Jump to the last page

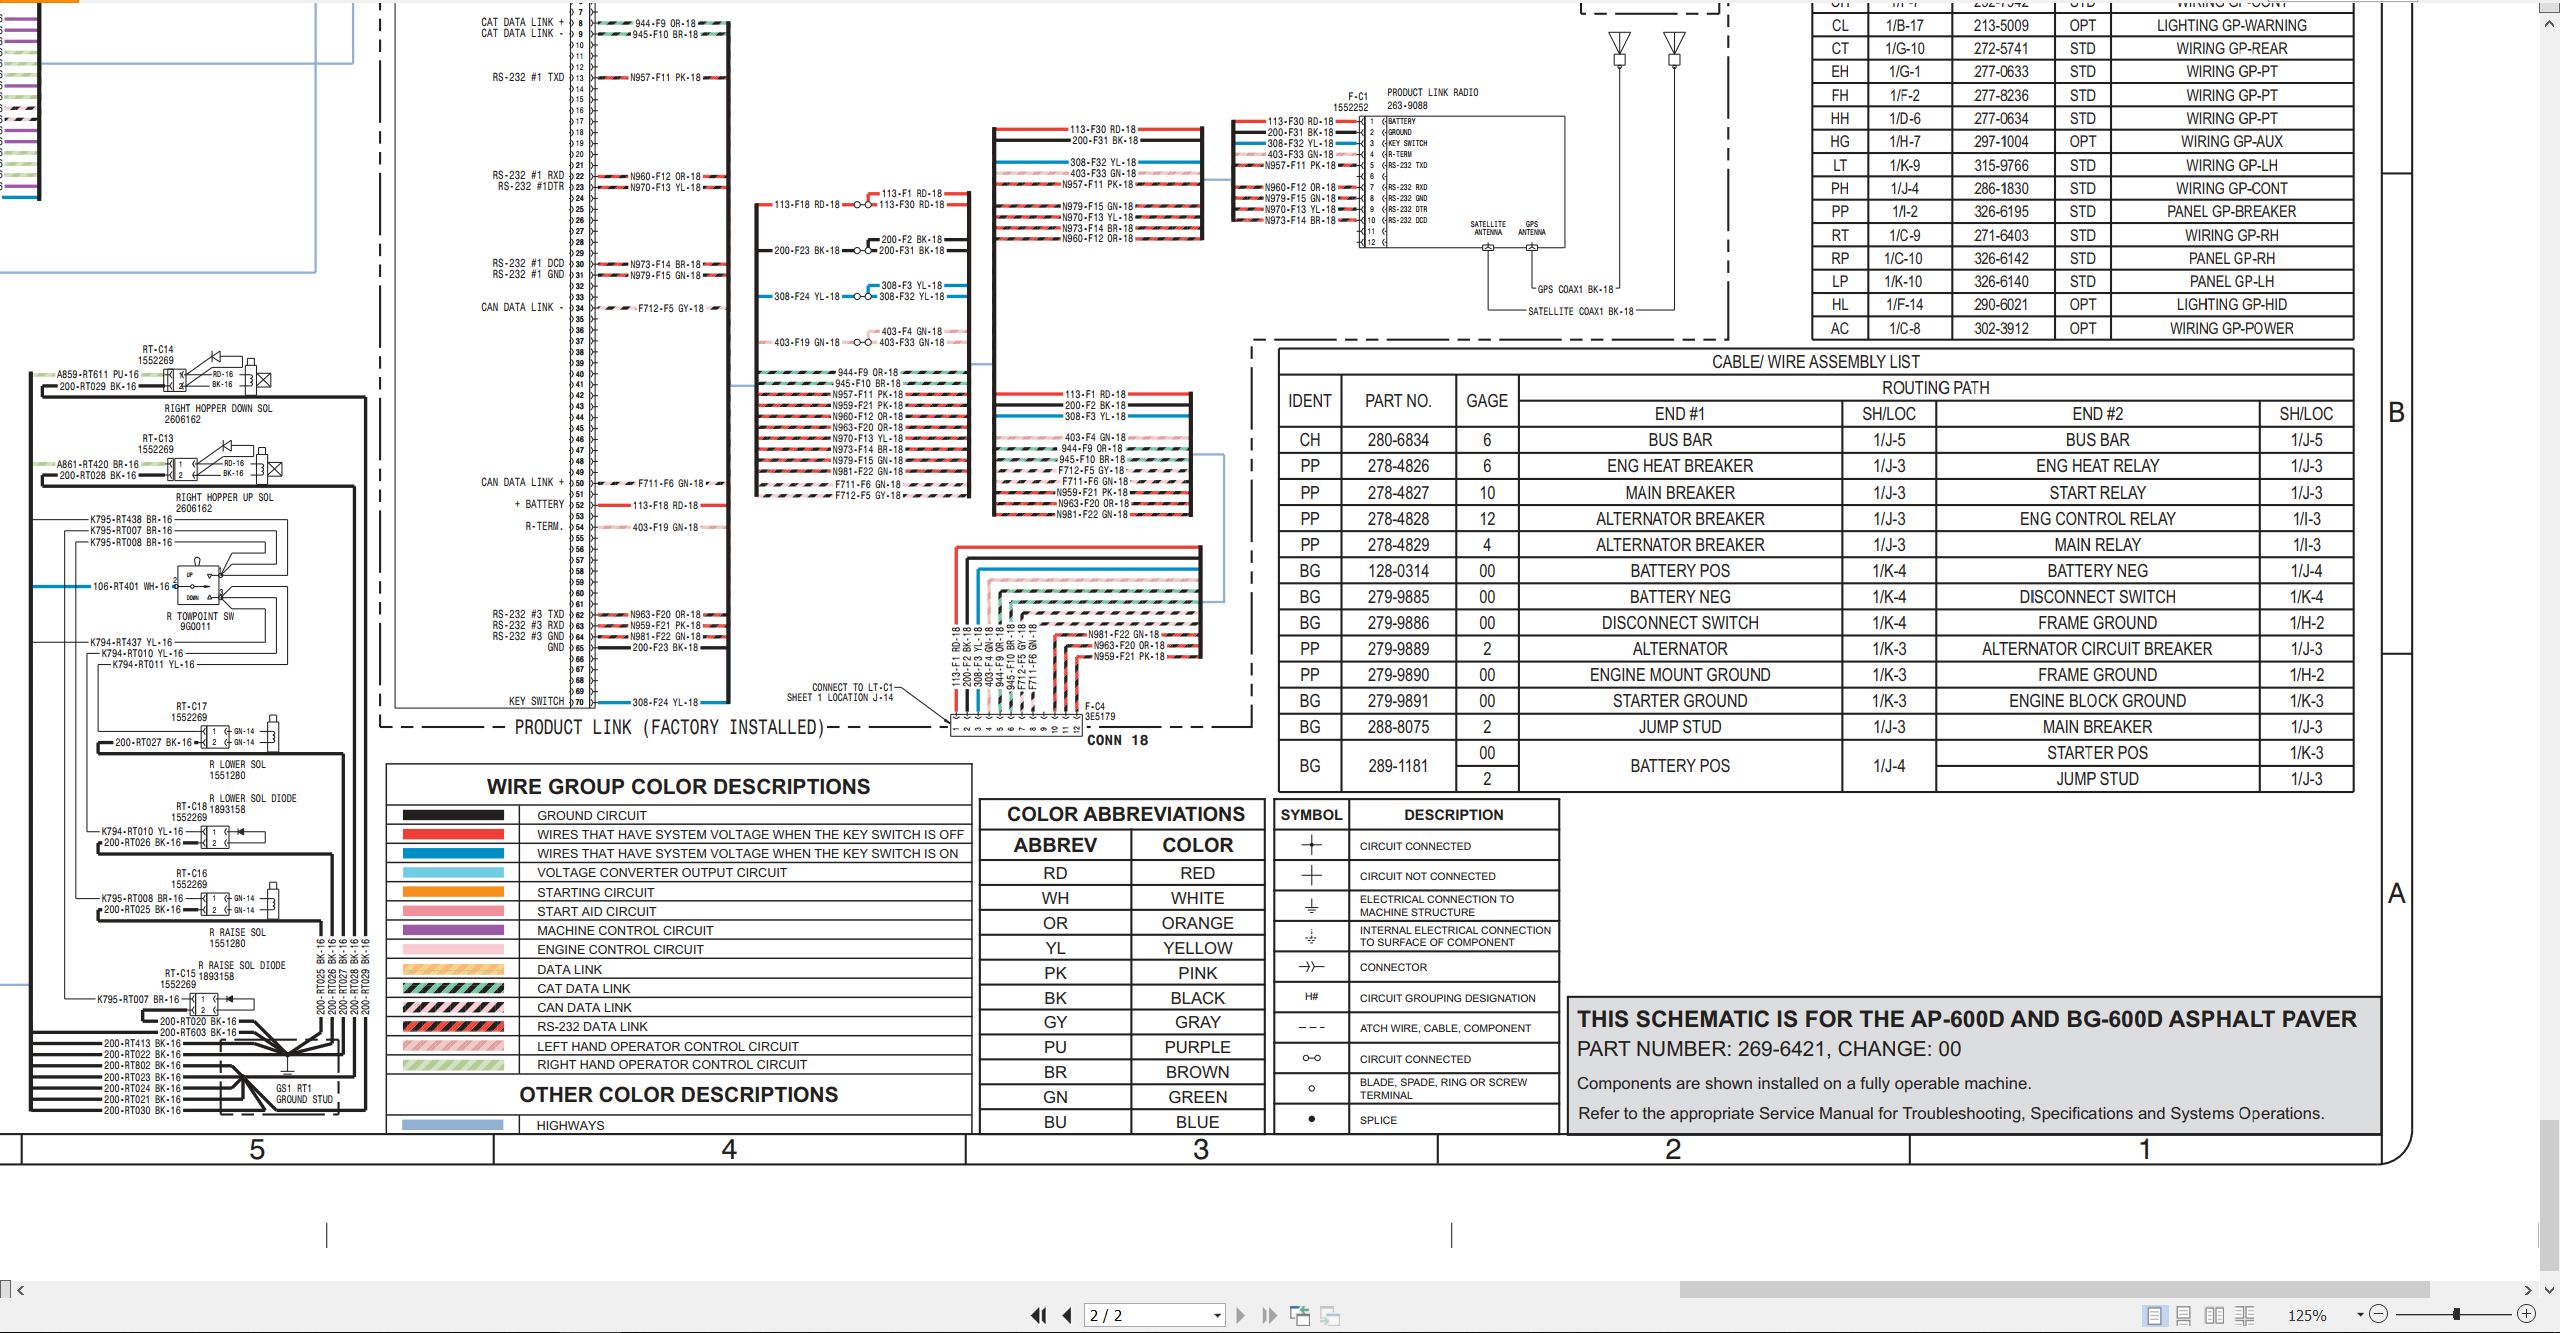tap(1269, 1315)
